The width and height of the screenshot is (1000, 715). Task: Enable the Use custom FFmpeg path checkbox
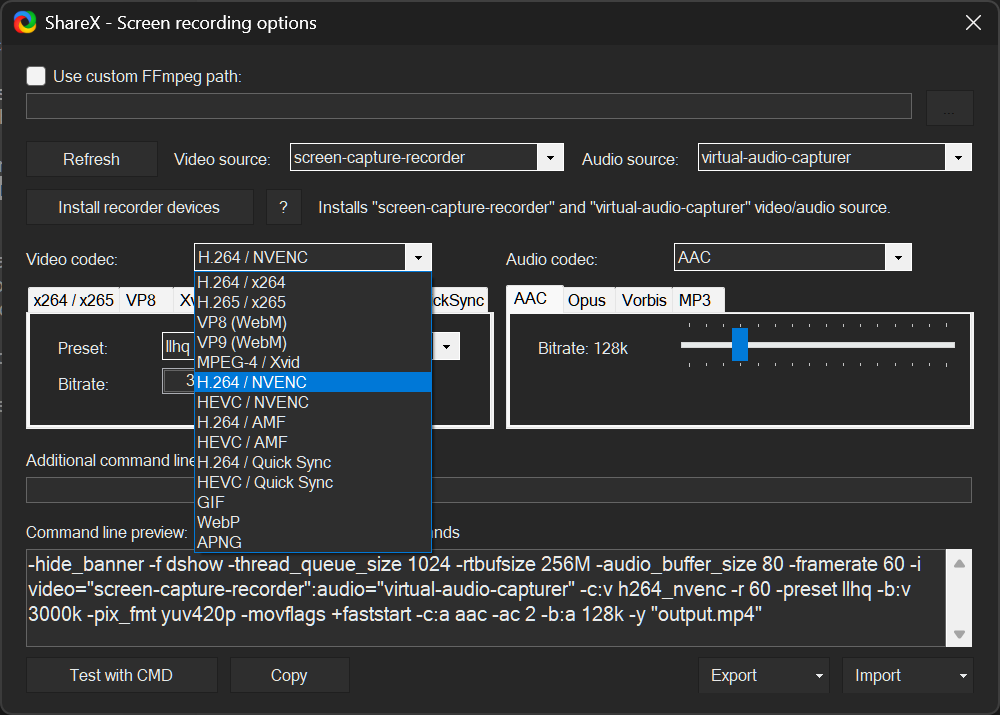click(37, 76)
